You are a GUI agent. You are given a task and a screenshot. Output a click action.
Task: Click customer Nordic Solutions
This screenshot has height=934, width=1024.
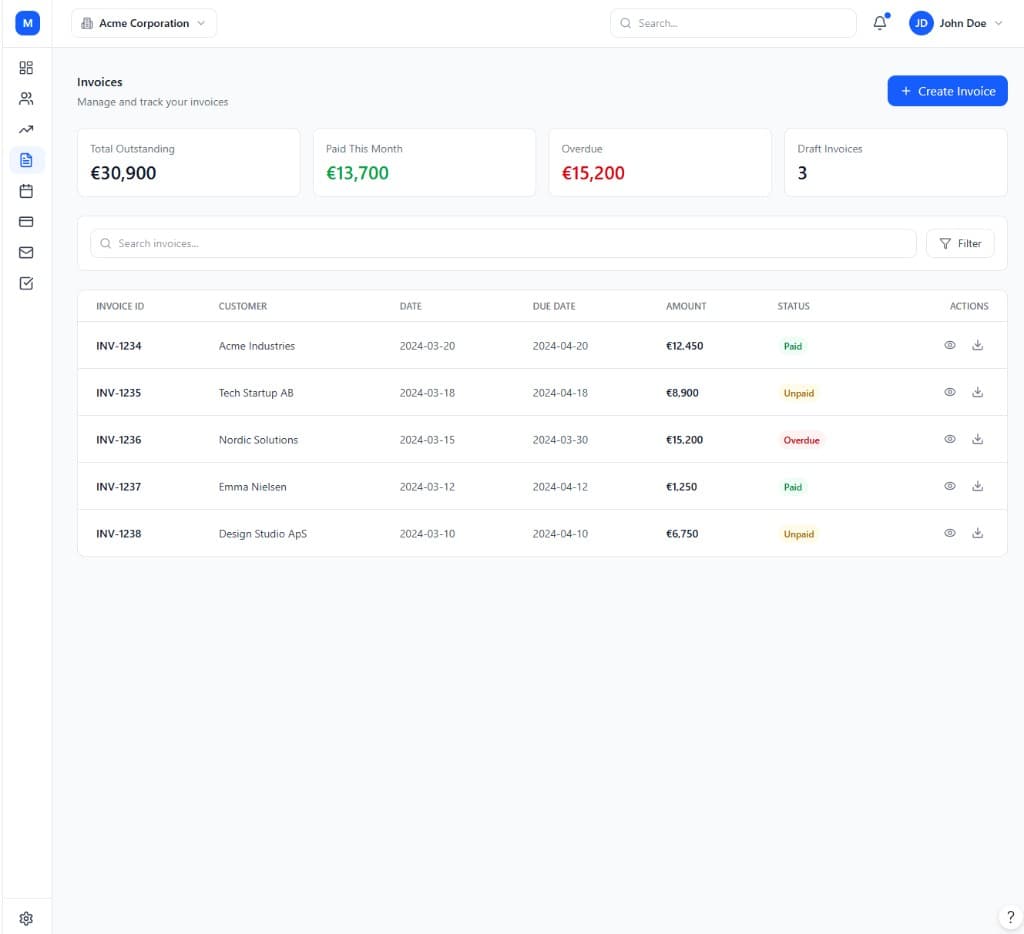258,440
